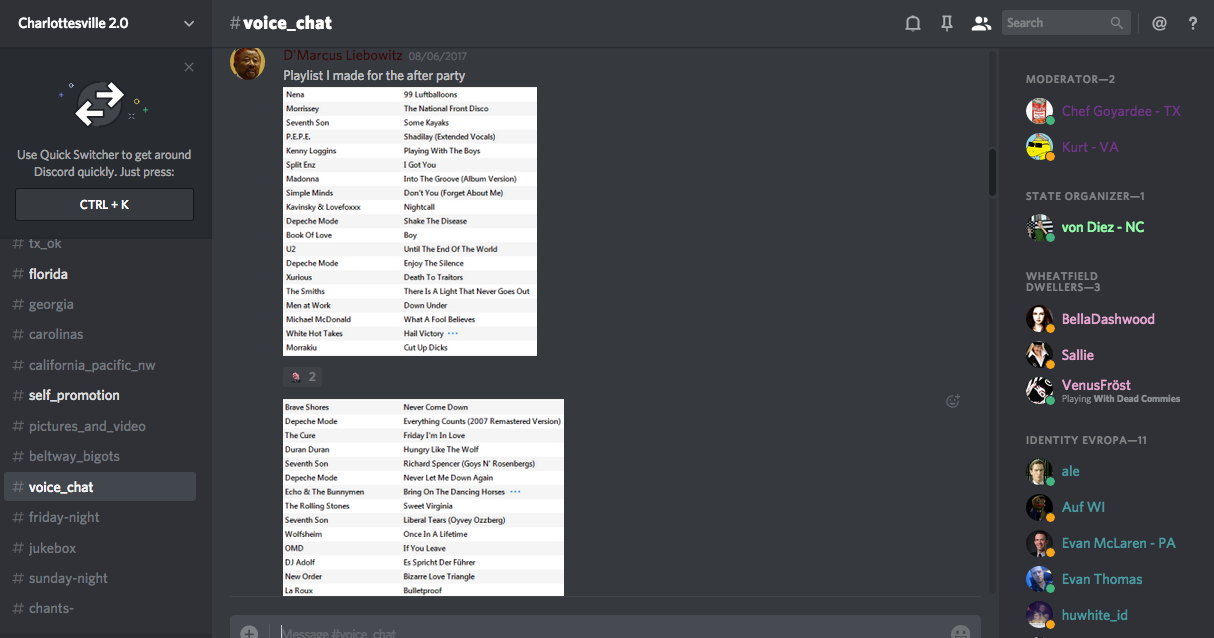Toggle the member list panel
This screenshot has height=638, width=1214.
pos(981,23)
